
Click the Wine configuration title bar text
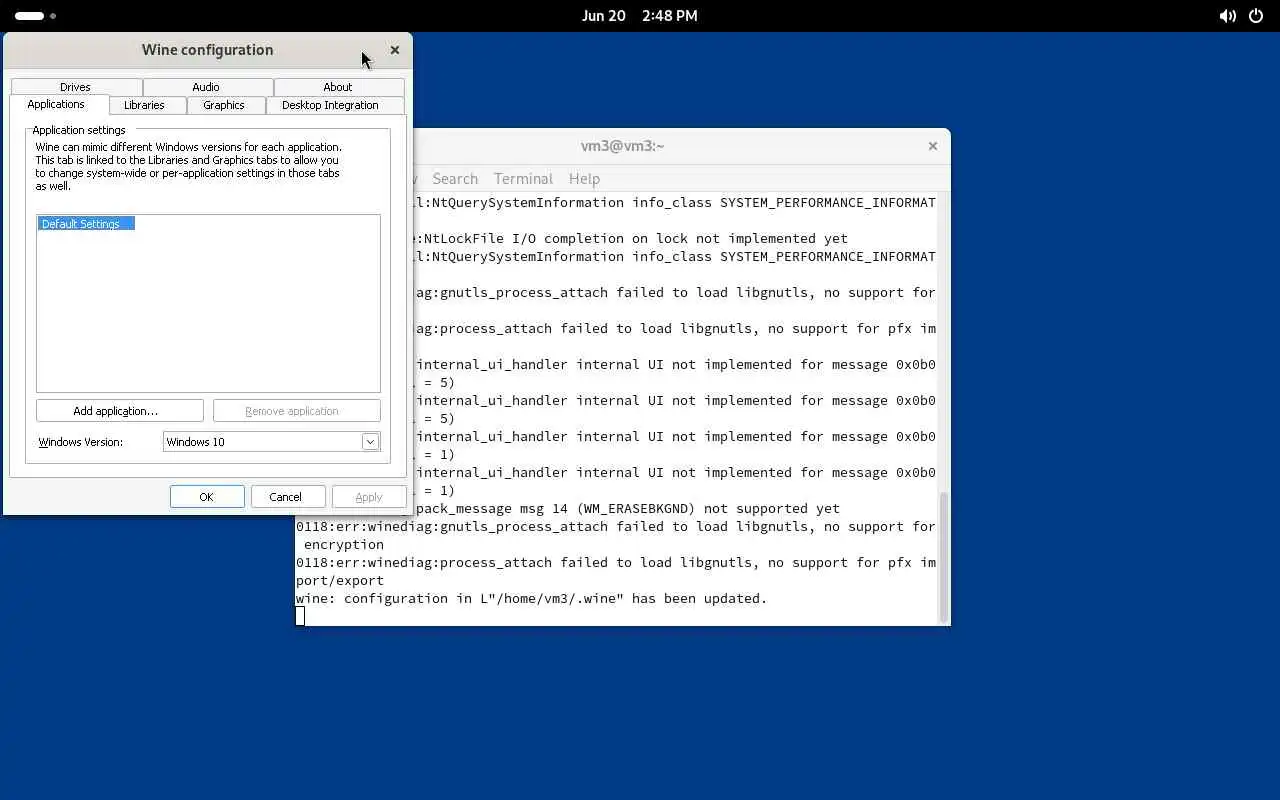click(207, 50)
